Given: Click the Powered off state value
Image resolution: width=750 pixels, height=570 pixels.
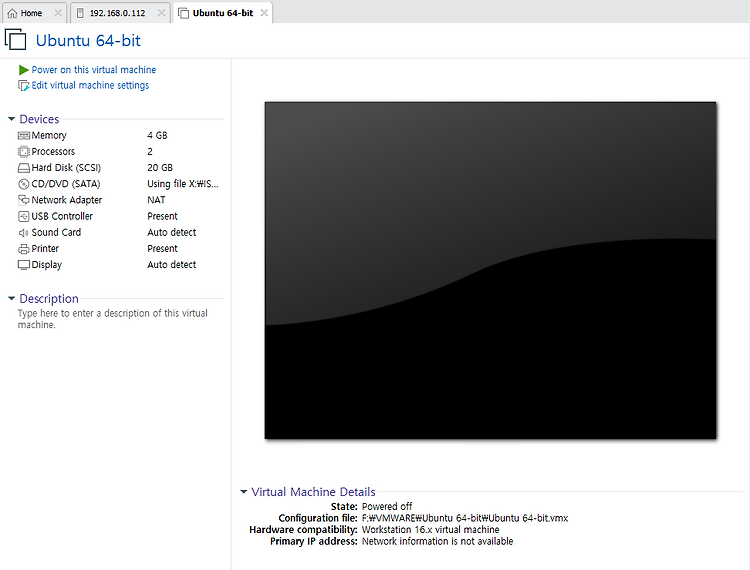Looking at the screenshot, I should (x=387, y=506).
